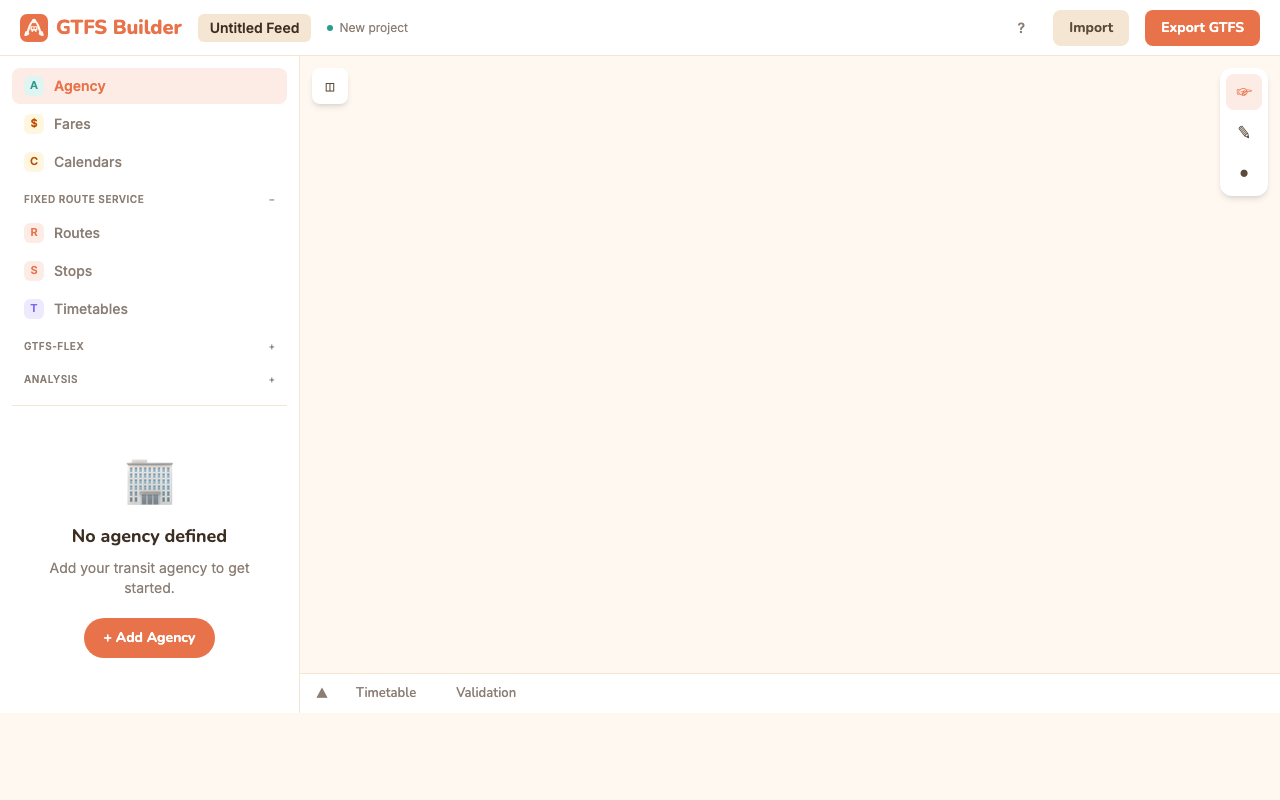The width and height of the screenshot is (1280, 800).
Task: Open the Fares section
Action: coord(72,124)
